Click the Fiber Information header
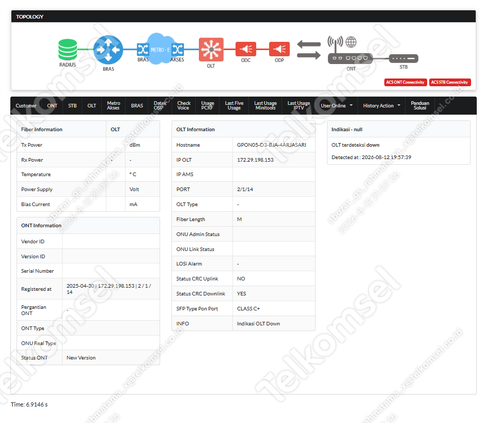 tap(42, 129)
